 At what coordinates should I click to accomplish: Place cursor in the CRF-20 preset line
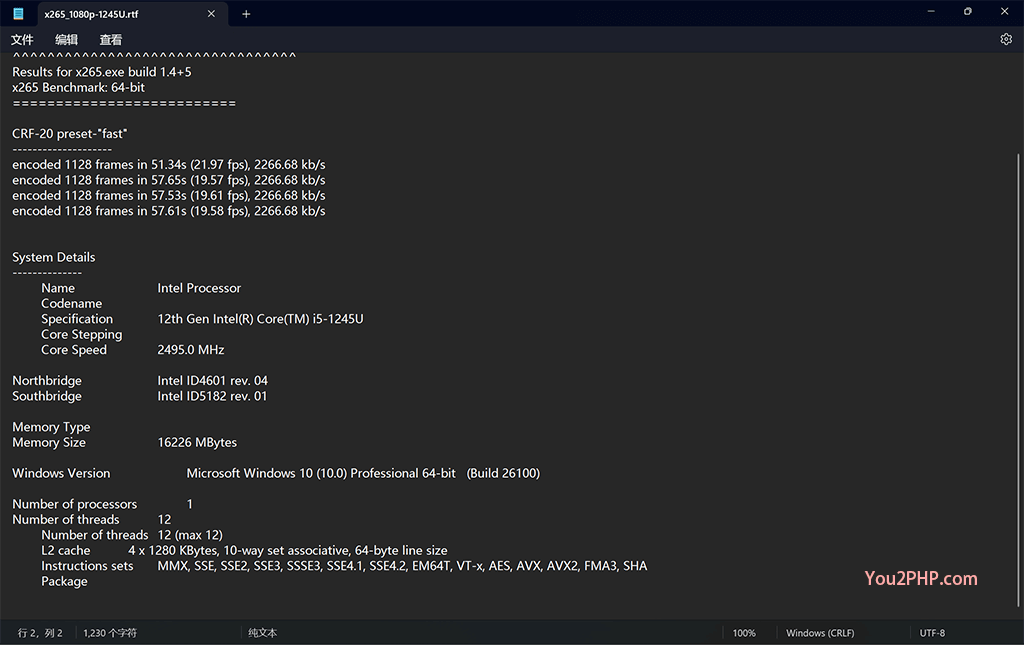pyautogui.click(x=70, y=133)
